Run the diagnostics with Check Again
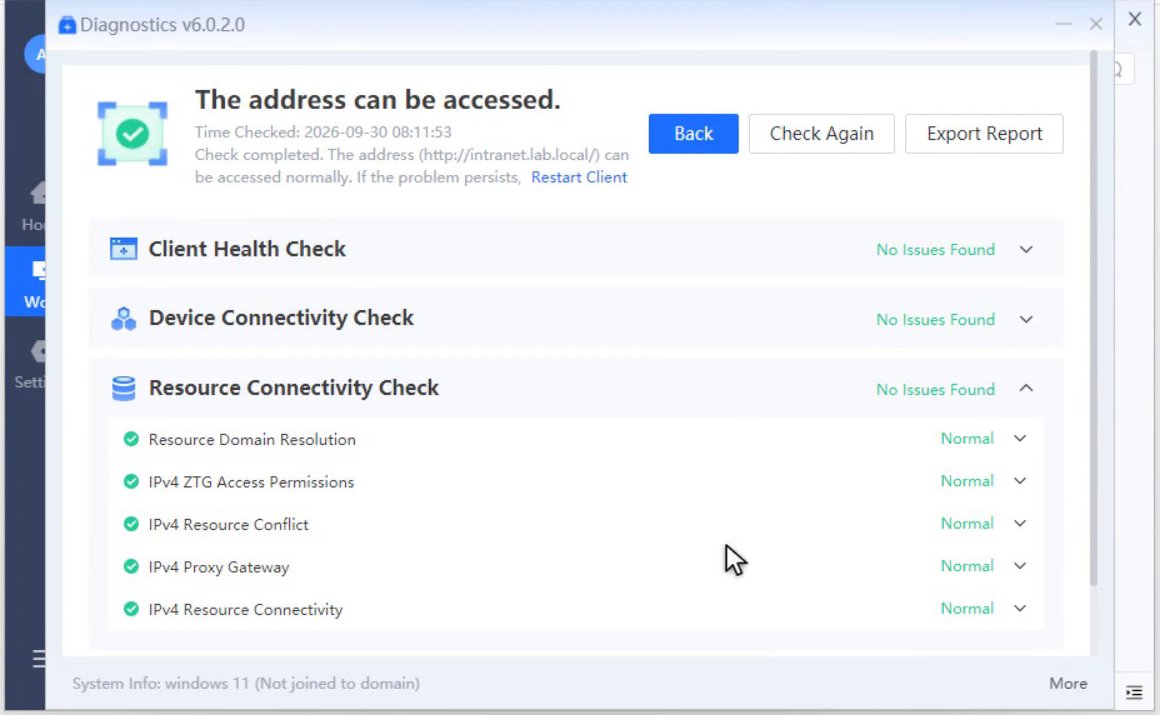This screenshot has height=715, width=1160. (x=821, y=134)
